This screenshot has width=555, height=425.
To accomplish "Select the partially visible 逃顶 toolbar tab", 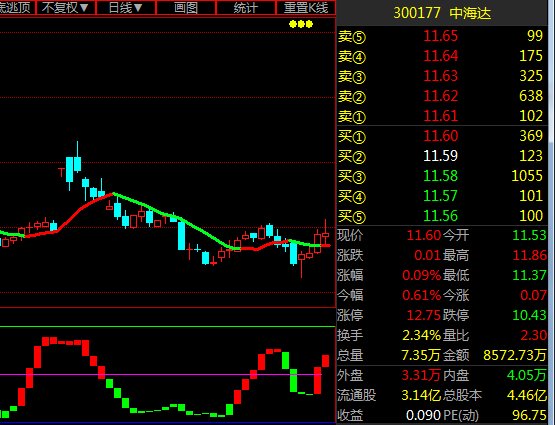I will point(17,7).
